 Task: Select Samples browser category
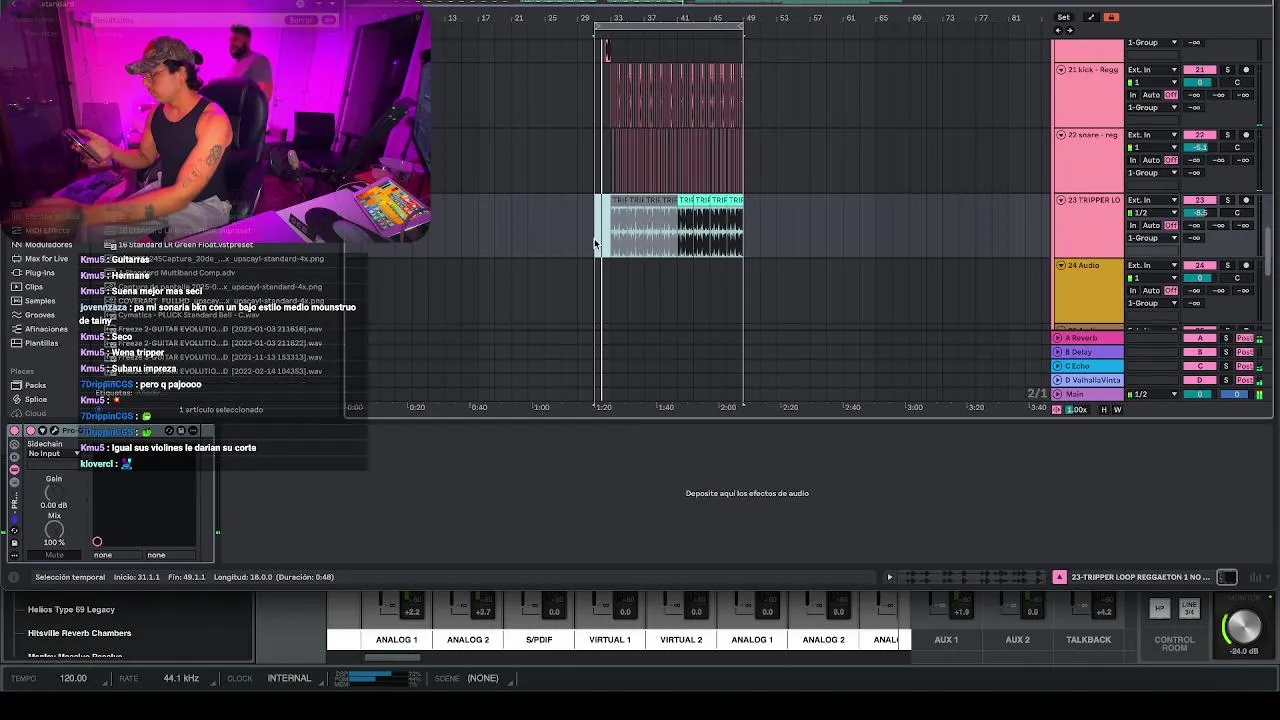coord(33,301)
